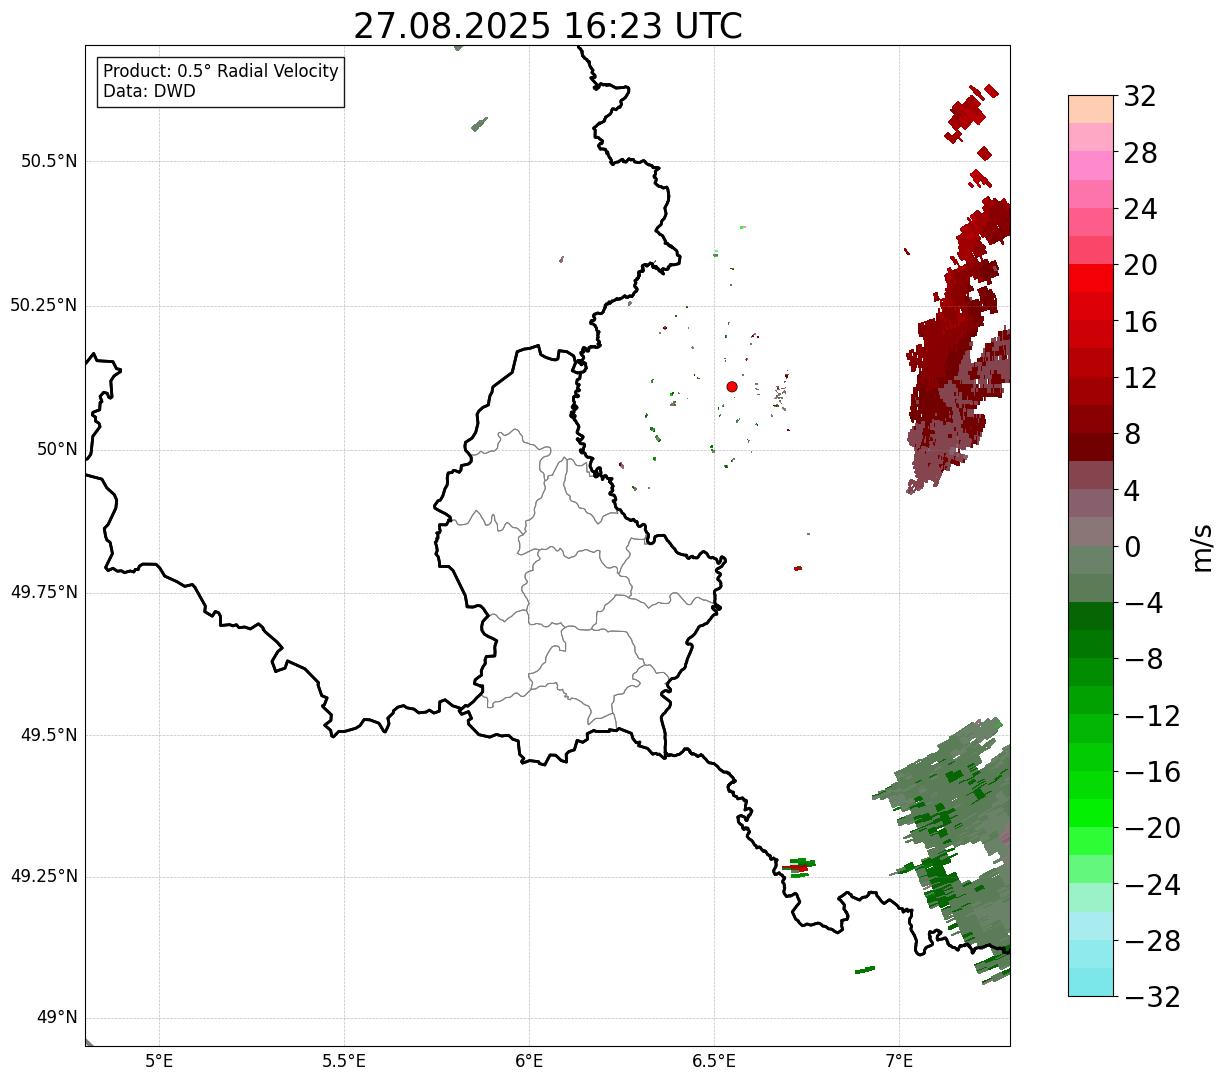
Task: Click the '50.25°N' latitude label
Action: [x=44, y=305]
